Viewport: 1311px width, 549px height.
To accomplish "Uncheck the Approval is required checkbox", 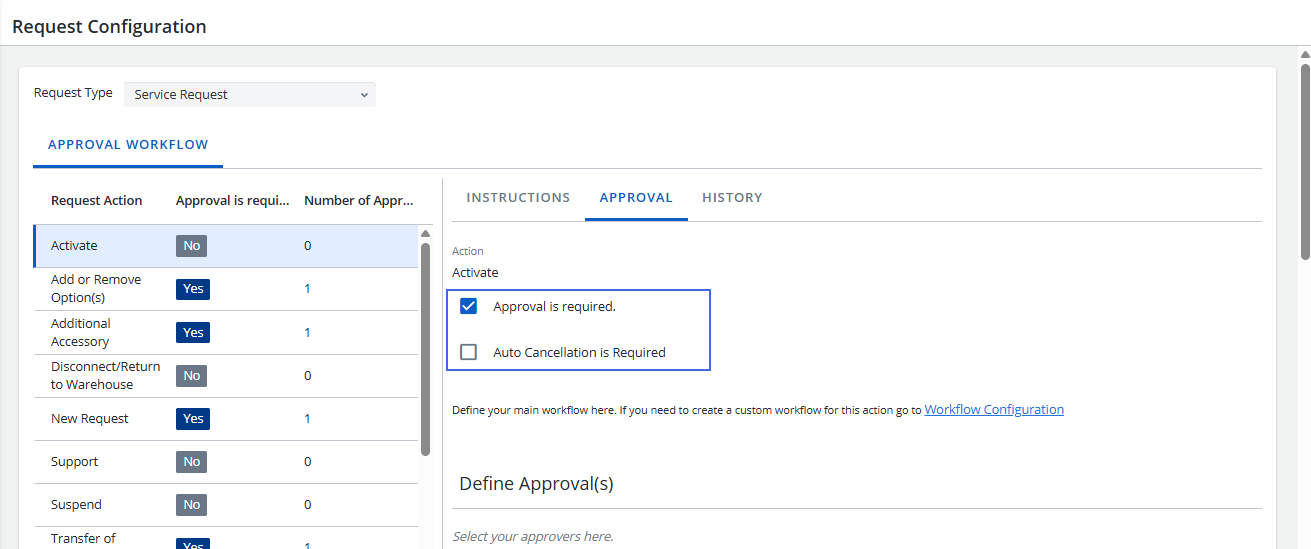I will coord(468,306).
